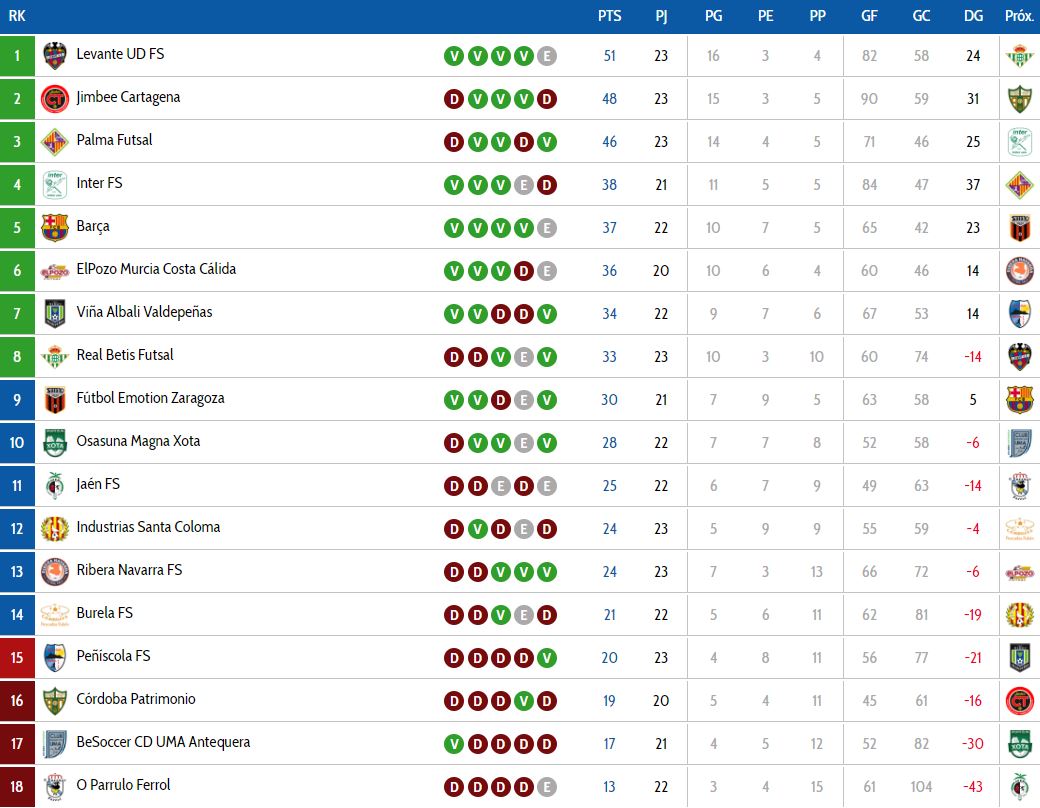Click the ElPozo Murcia team crest

coord(55,271)
